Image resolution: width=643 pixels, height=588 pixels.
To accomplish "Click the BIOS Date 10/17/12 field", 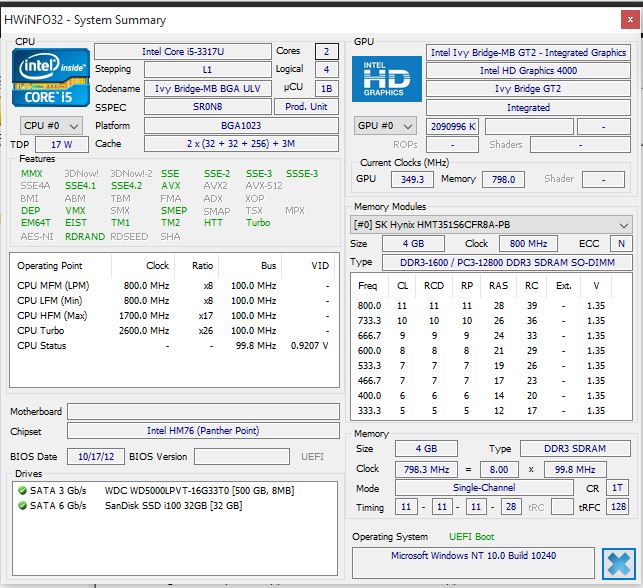I will point(96,456).
